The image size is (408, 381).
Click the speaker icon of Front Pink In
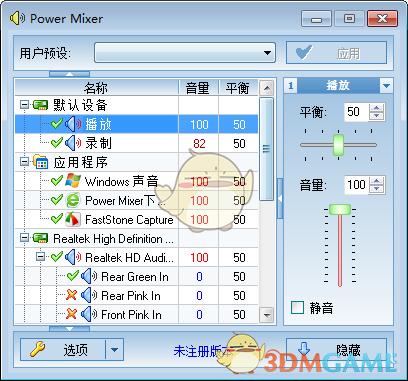pos(89,314)
